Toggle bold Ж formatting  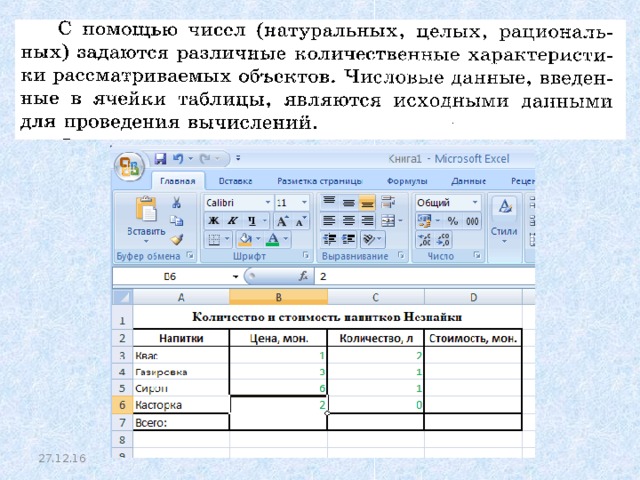click(213, 221)
